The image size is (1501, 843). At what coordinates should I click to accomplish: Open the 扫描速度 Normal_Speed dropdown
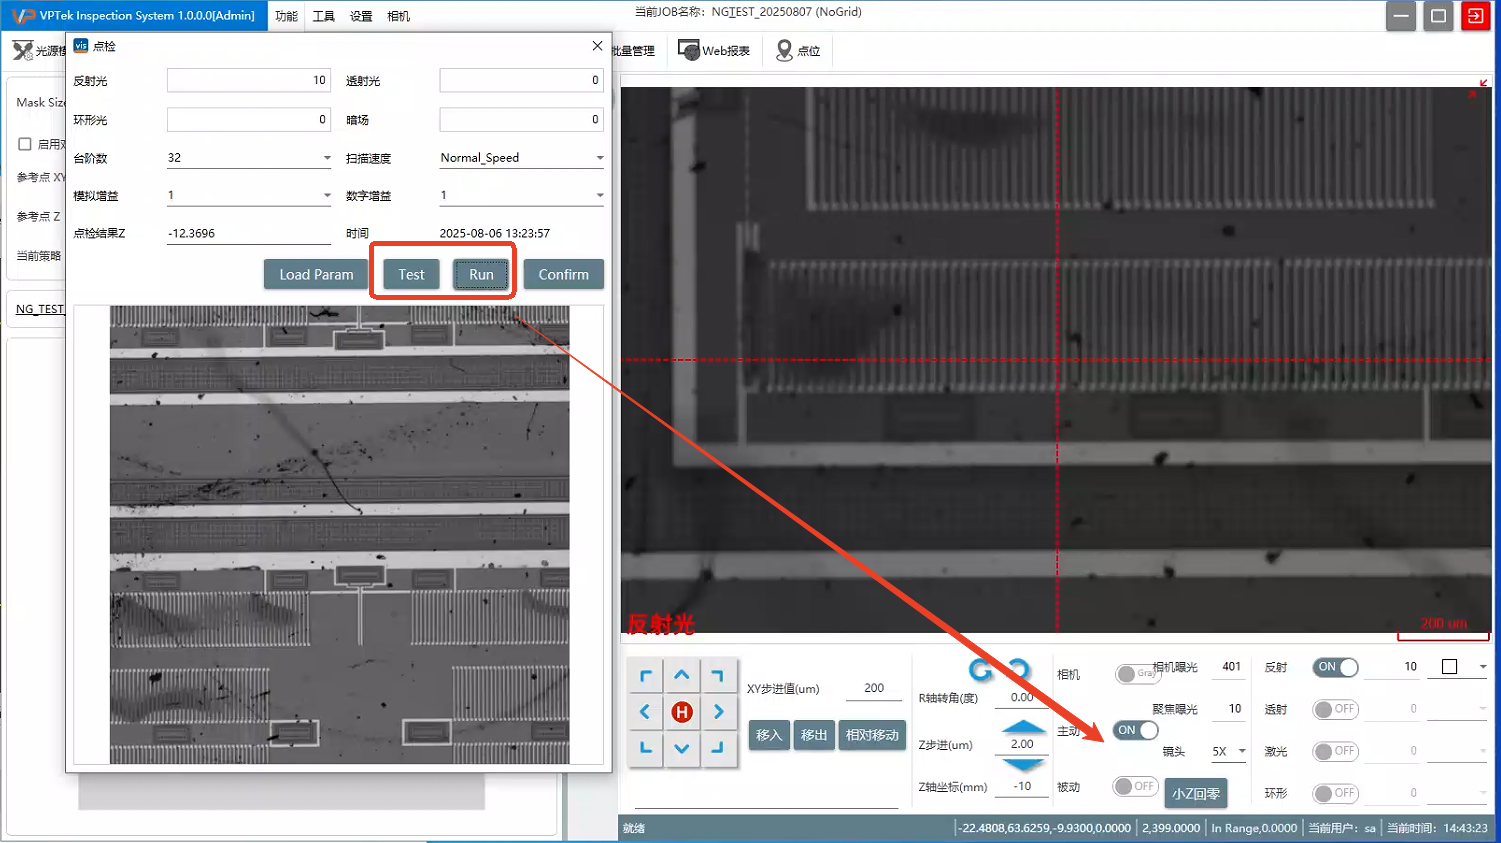tap(599, 158)
